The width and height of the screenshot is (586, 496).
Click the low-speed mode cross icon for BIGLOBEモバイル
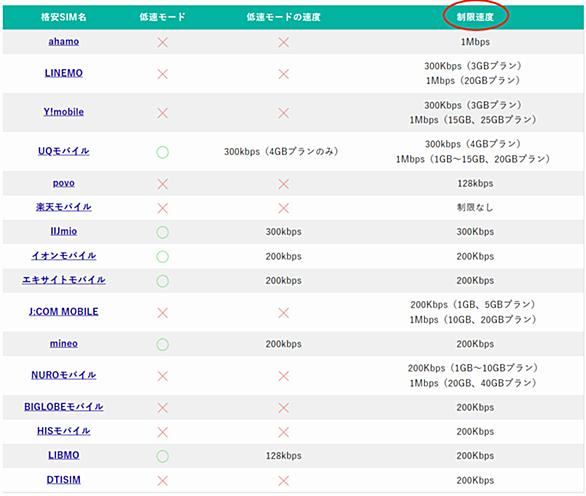coord(162,408)
